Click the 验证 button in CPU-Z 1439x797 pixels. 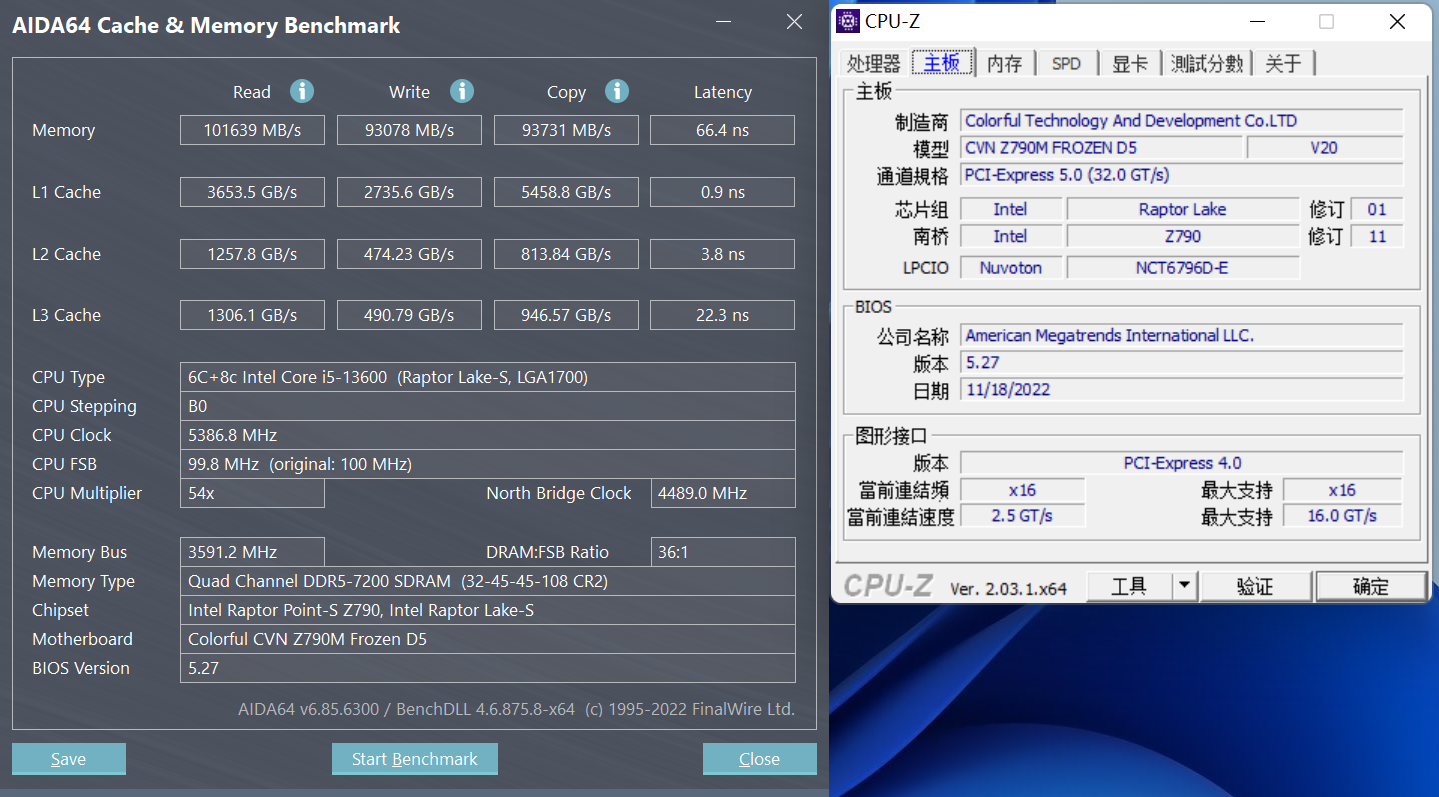pyautogui.click(x=1255, y=586)
